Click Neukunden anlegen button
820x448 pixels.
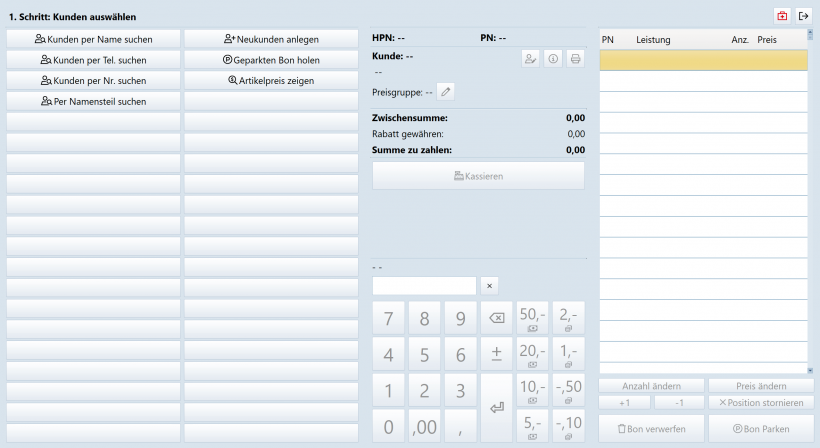pyautogui.click(x=271, y=39)
